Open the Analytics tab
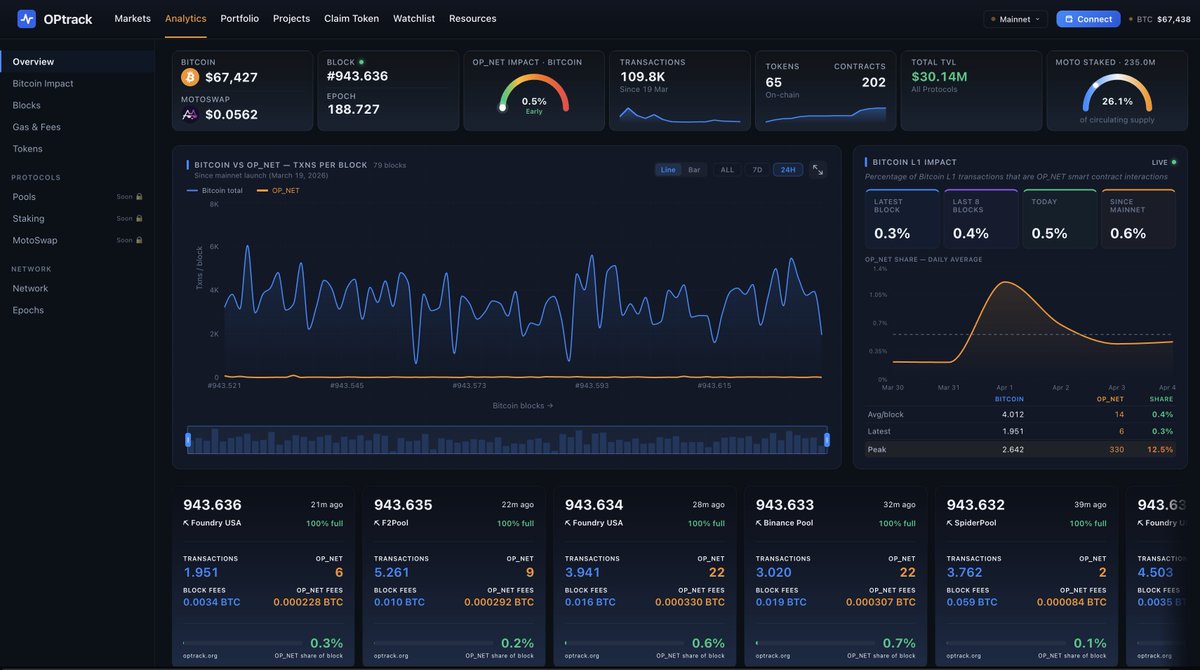The height and width of the screenshot is (670, 1200). (186, 19)
